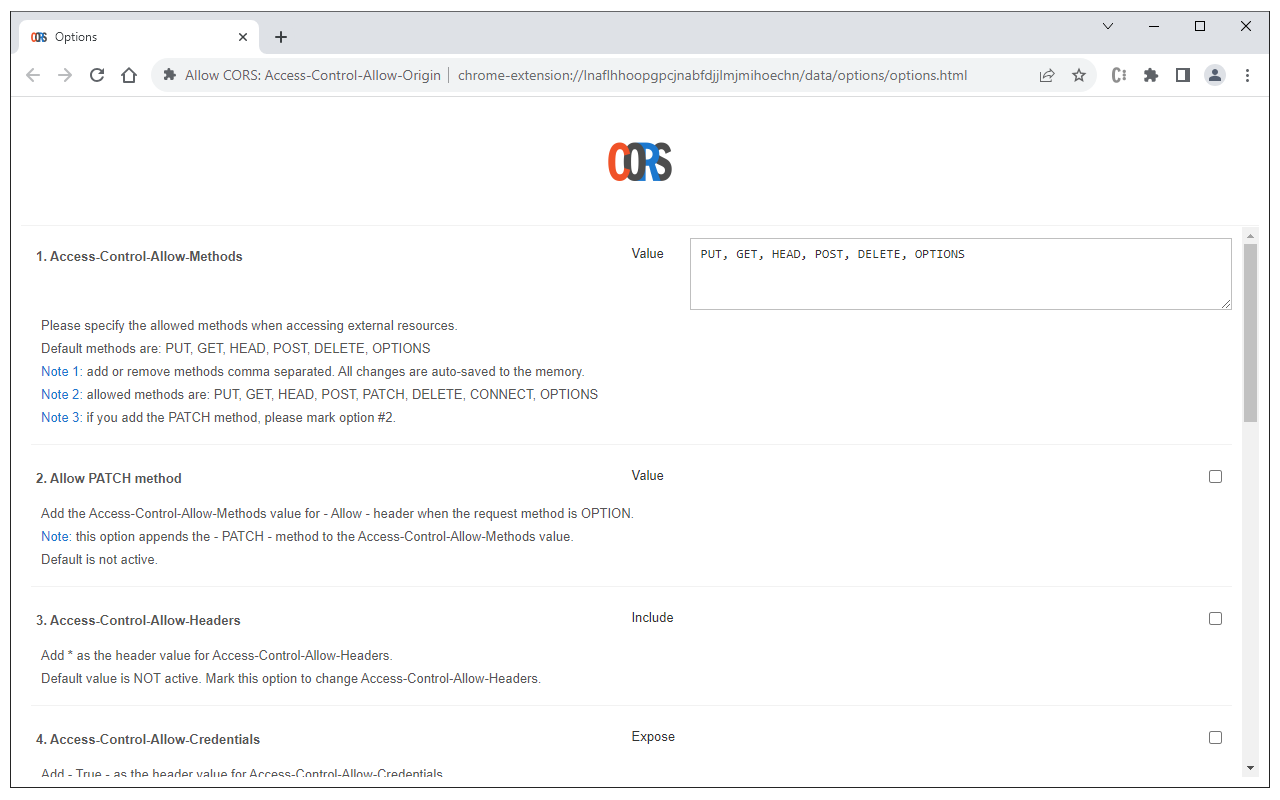Open a new browser tab
Image resolution: width=1280 pixels, height=800 pixels.
[x=281, y=36]
